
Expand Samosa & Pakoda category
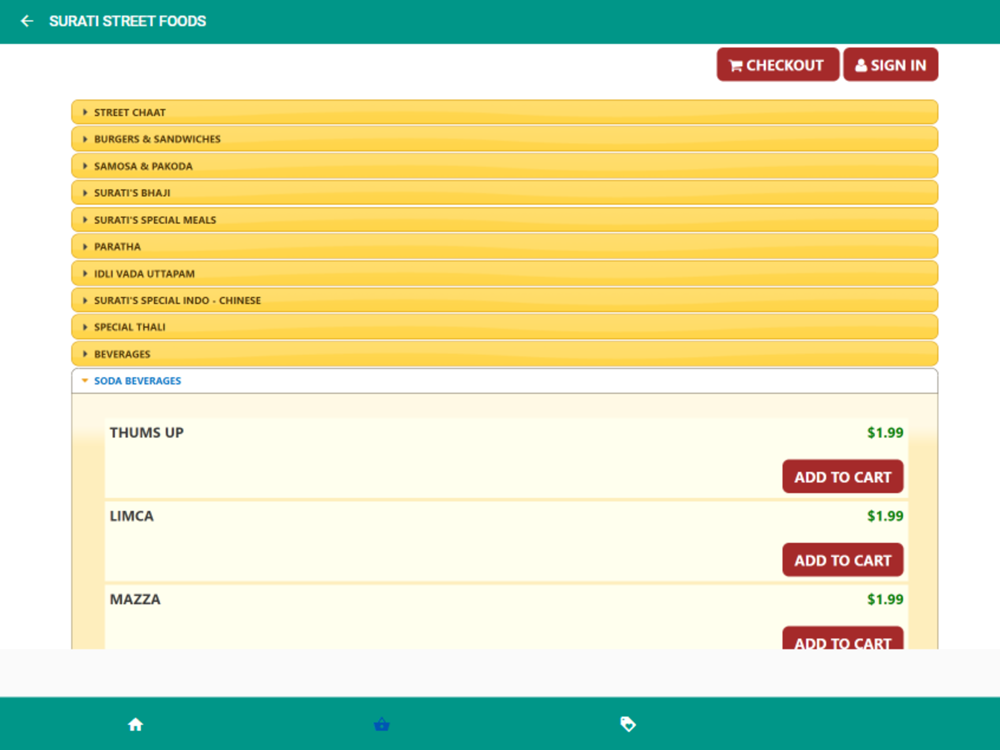pos(504,166)
